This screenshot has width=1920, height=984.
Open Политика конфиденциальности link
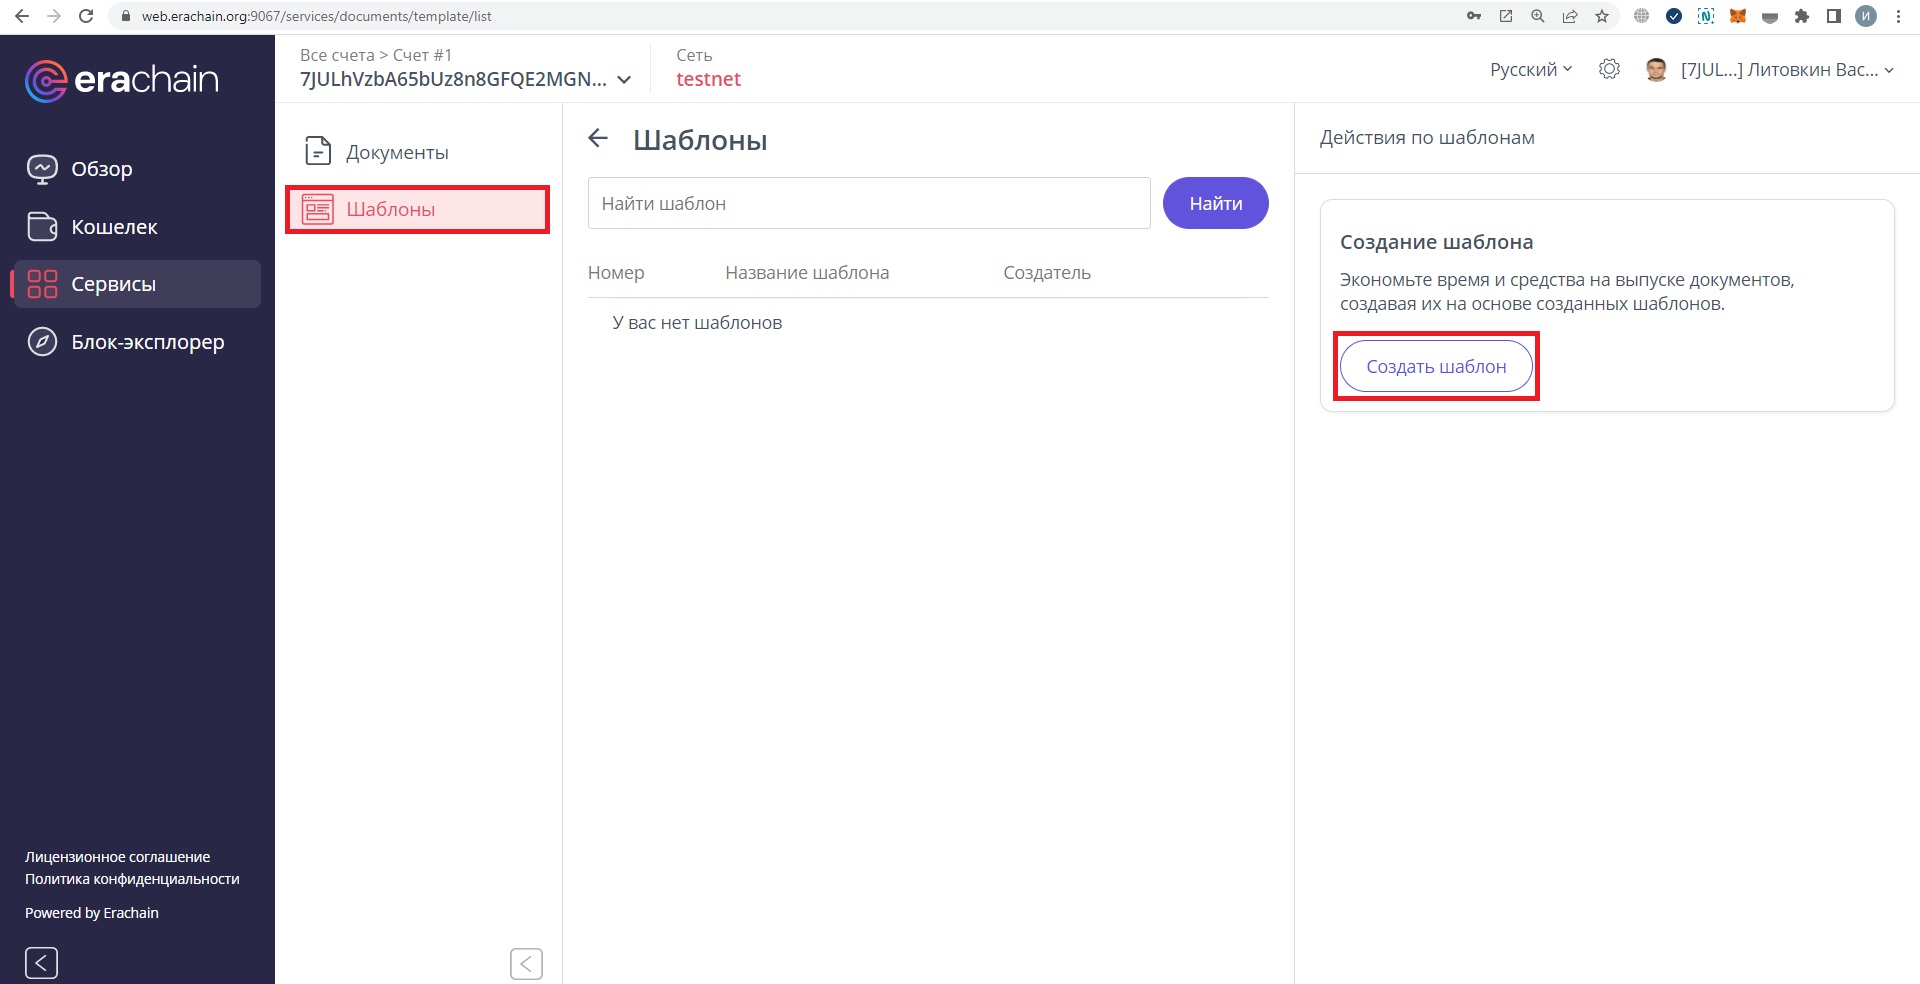(x=132, y=879)
